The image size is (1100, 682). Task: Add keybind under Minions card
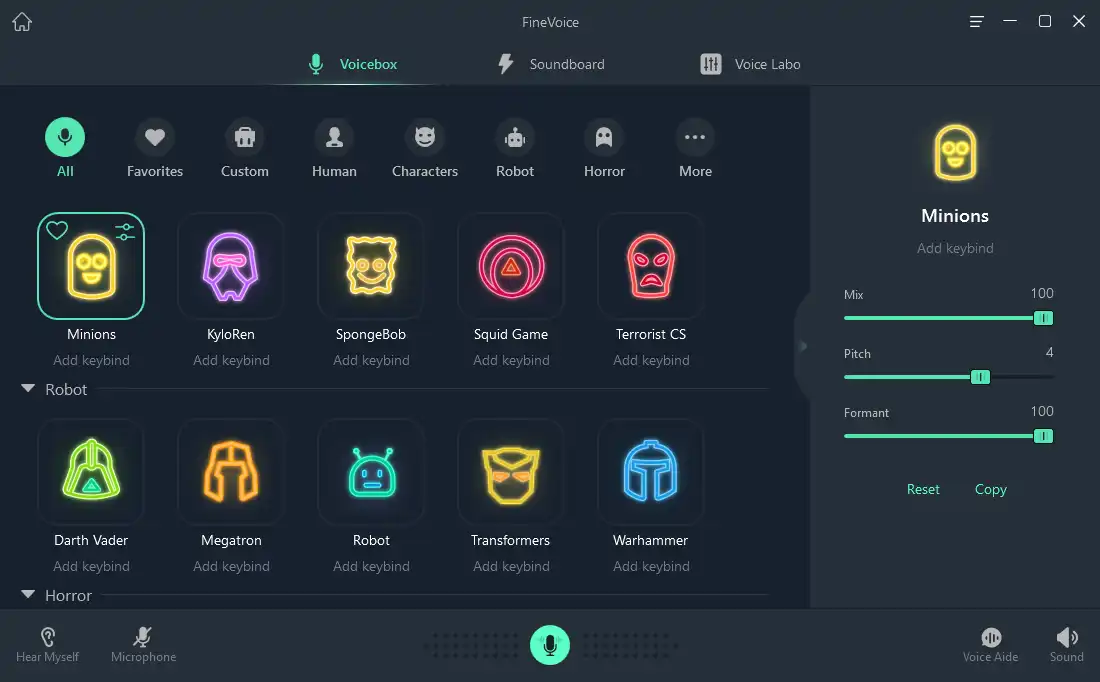[91, 360]
